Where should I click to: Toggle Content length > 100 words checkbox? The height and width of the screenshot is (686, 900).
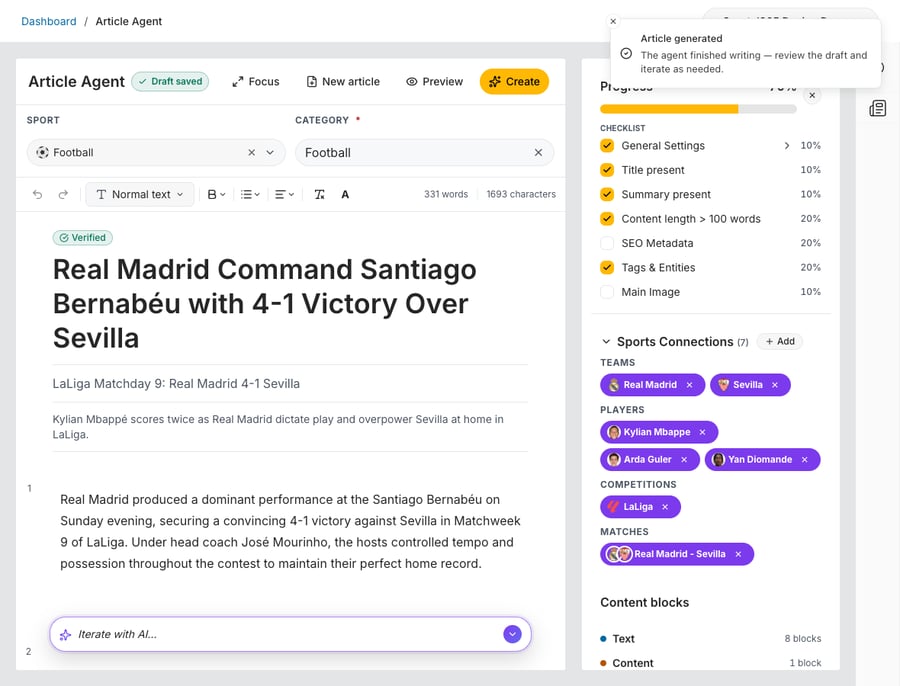607,219
